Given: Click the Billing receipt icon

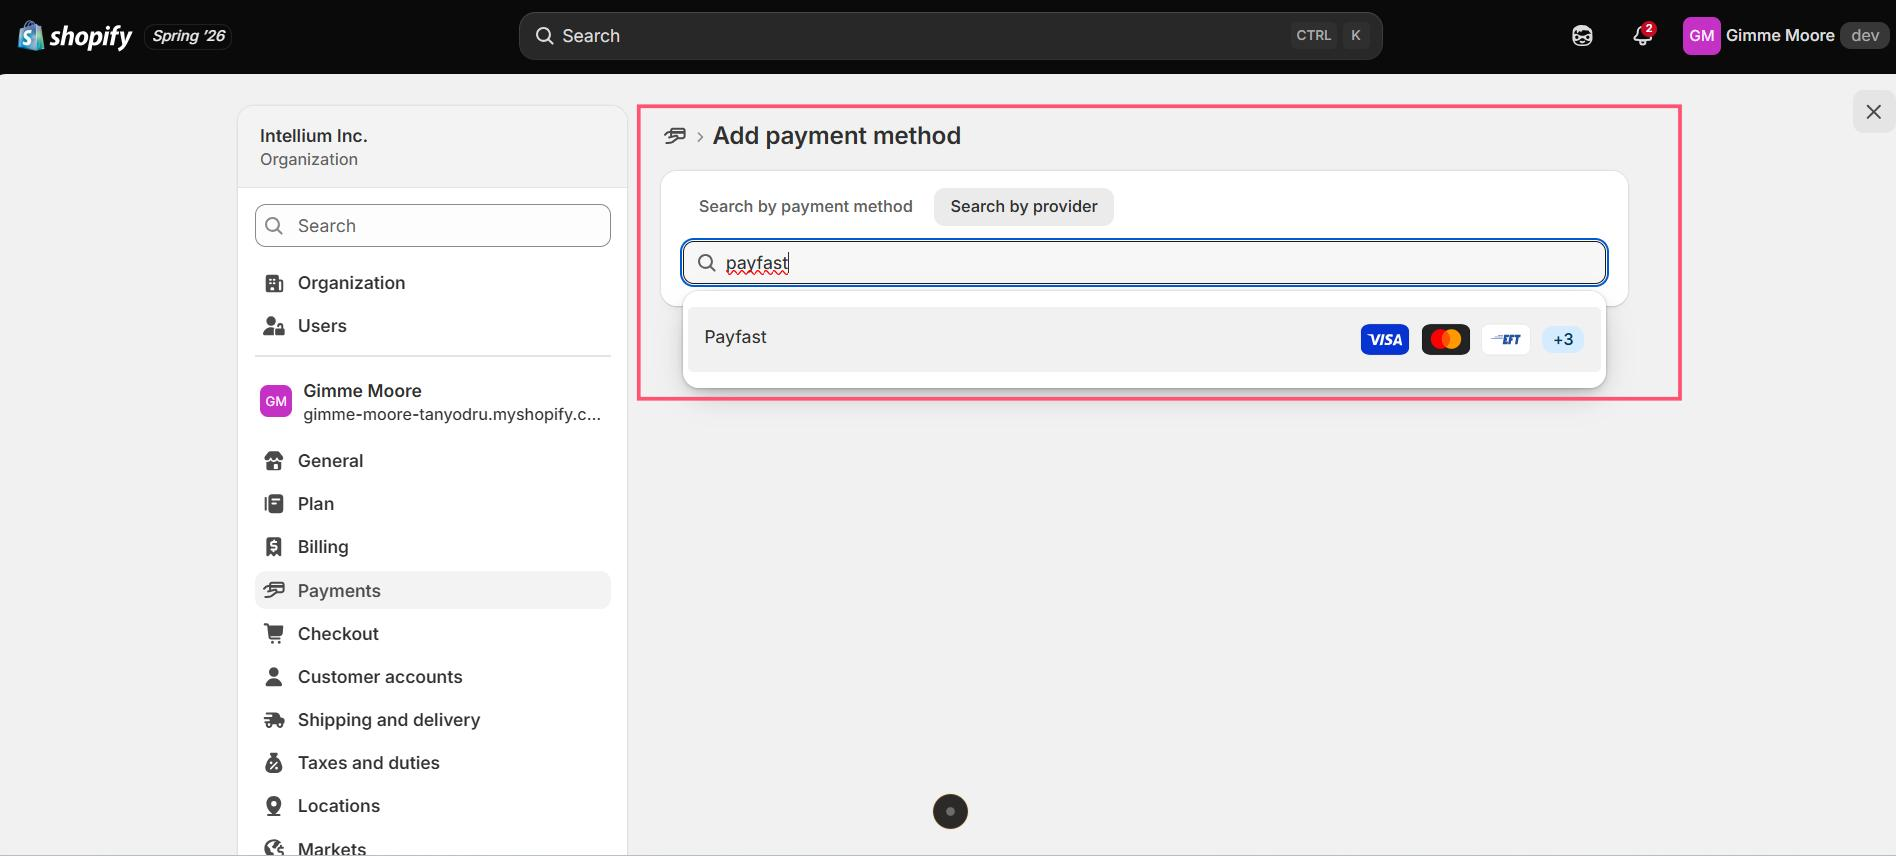Looking at the screenshot, I should [274, 547].
